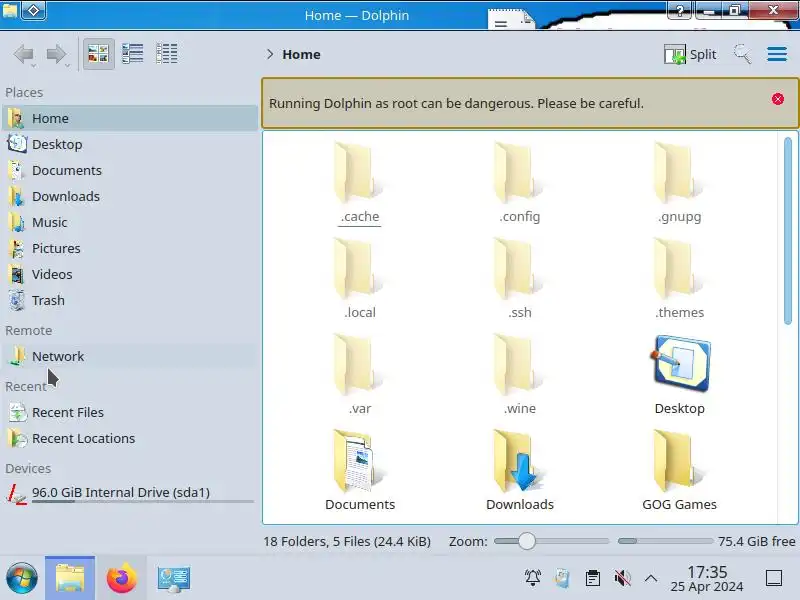Click the titlebar help question button
This screenshot has width=800, height=600.
[679, 10]
